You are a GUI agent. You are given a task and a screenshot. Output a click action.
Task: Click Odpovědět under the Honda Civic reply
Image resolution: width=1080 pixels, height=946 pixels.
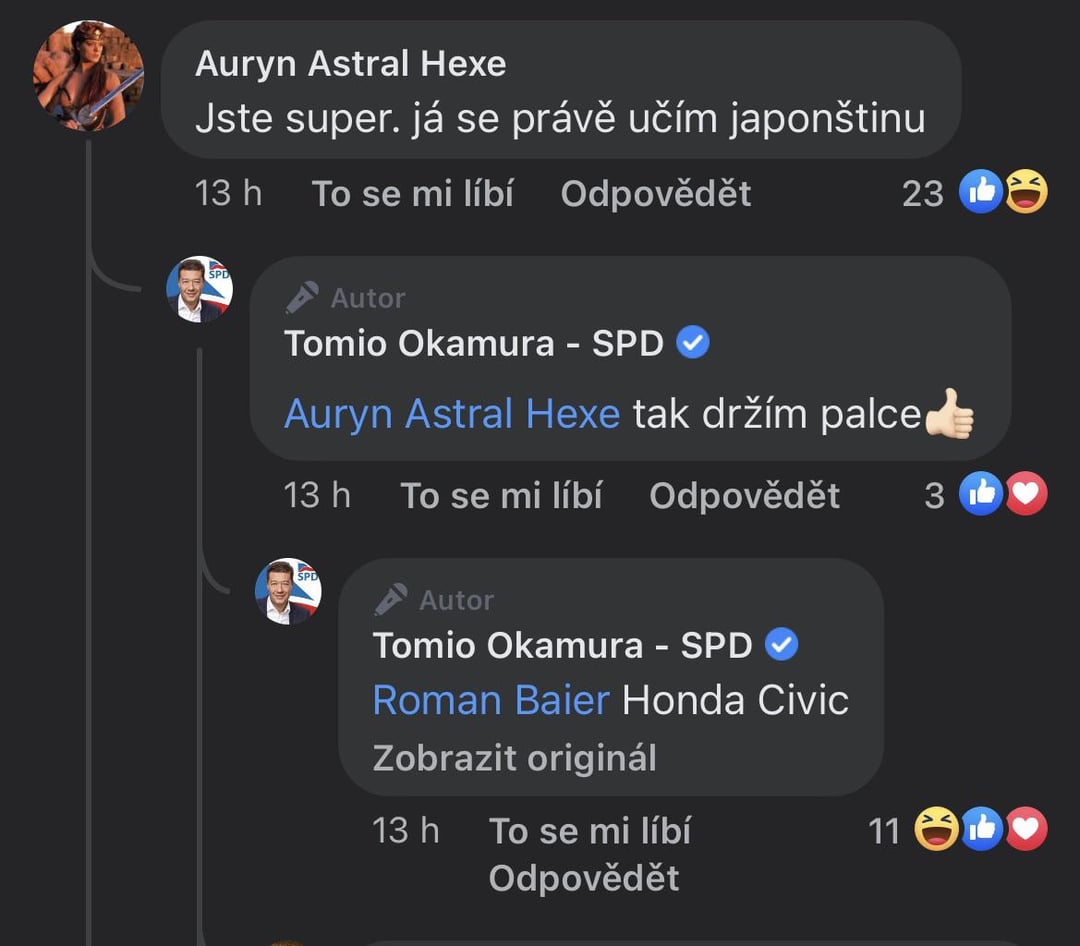pos(584,878)
